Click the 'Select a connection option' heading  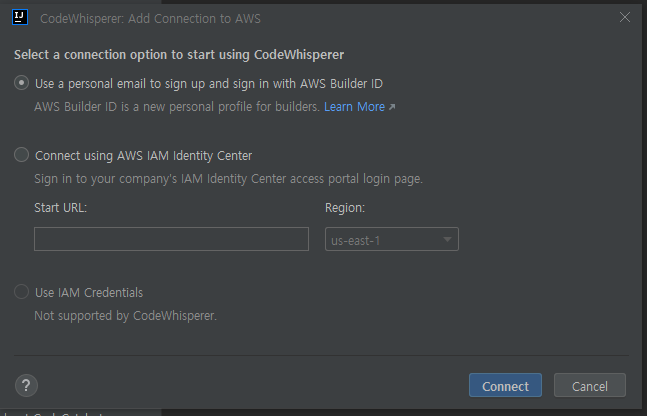179,54
